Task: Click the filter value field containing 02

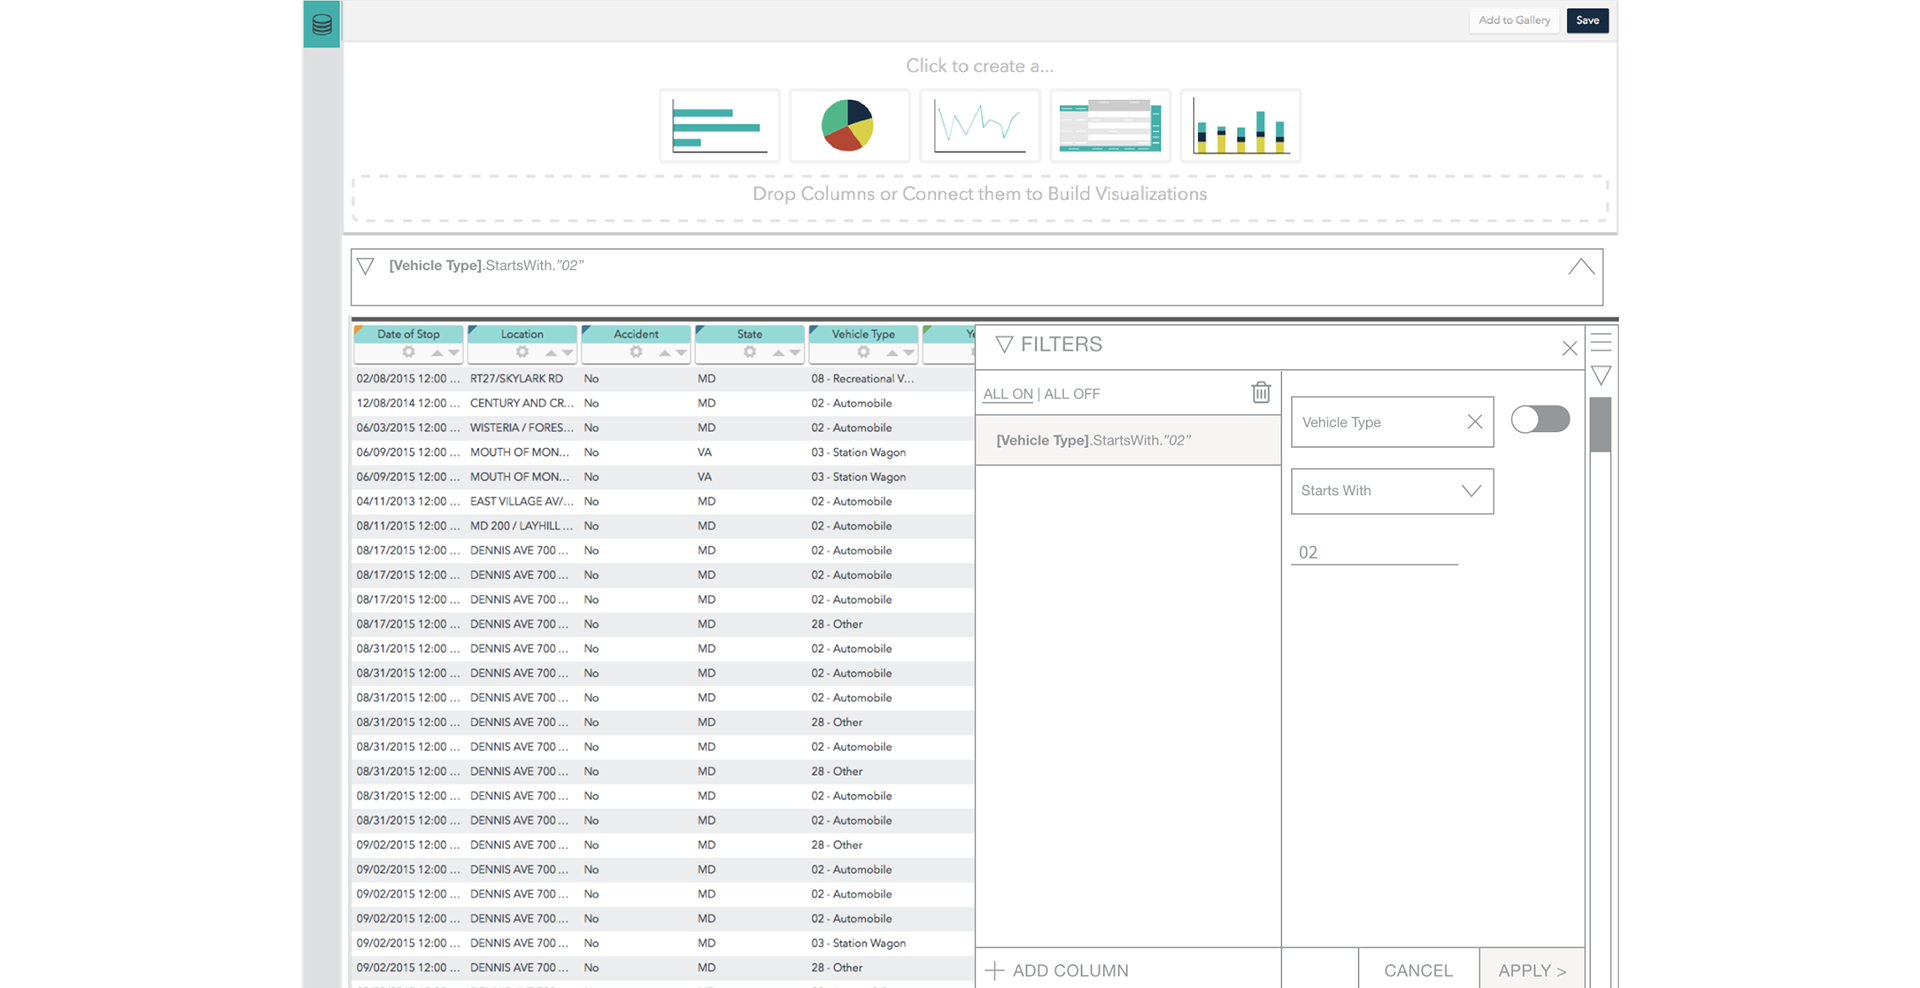Action: click(x=1374, y=552)
